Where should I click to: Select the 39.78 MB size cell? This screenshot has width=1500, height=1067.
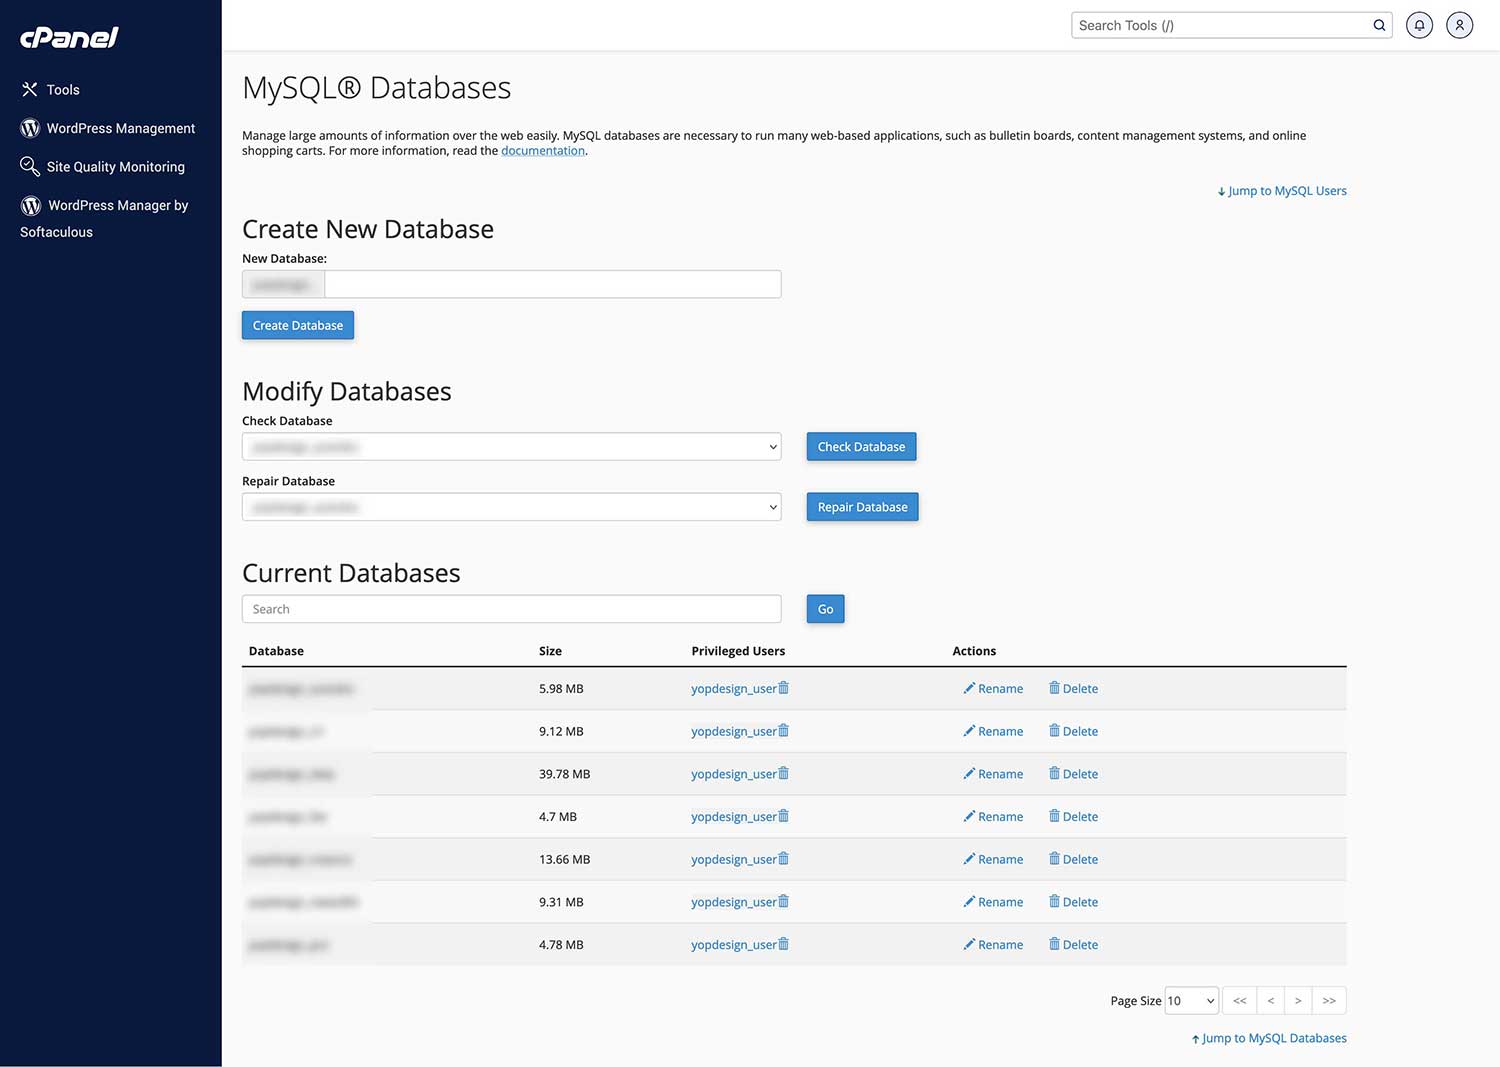click(x=564, y=774)
